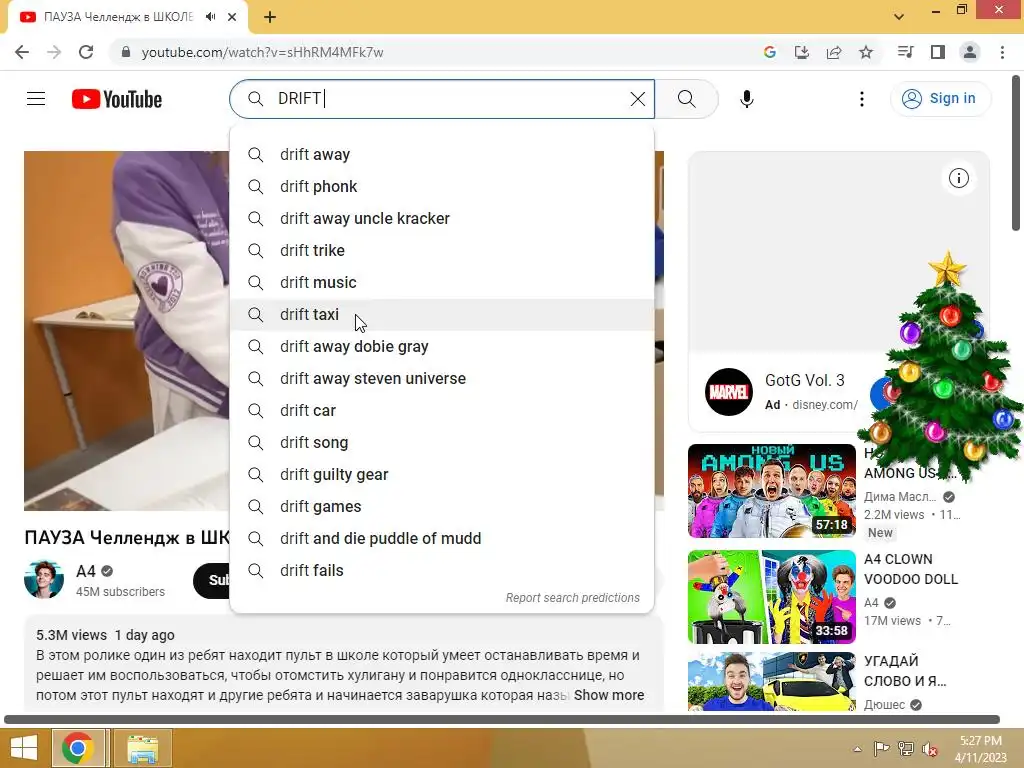Viewport: 1024px width, 768px height.
Task: Mute the tab via speaker icon
Action: 210,17
